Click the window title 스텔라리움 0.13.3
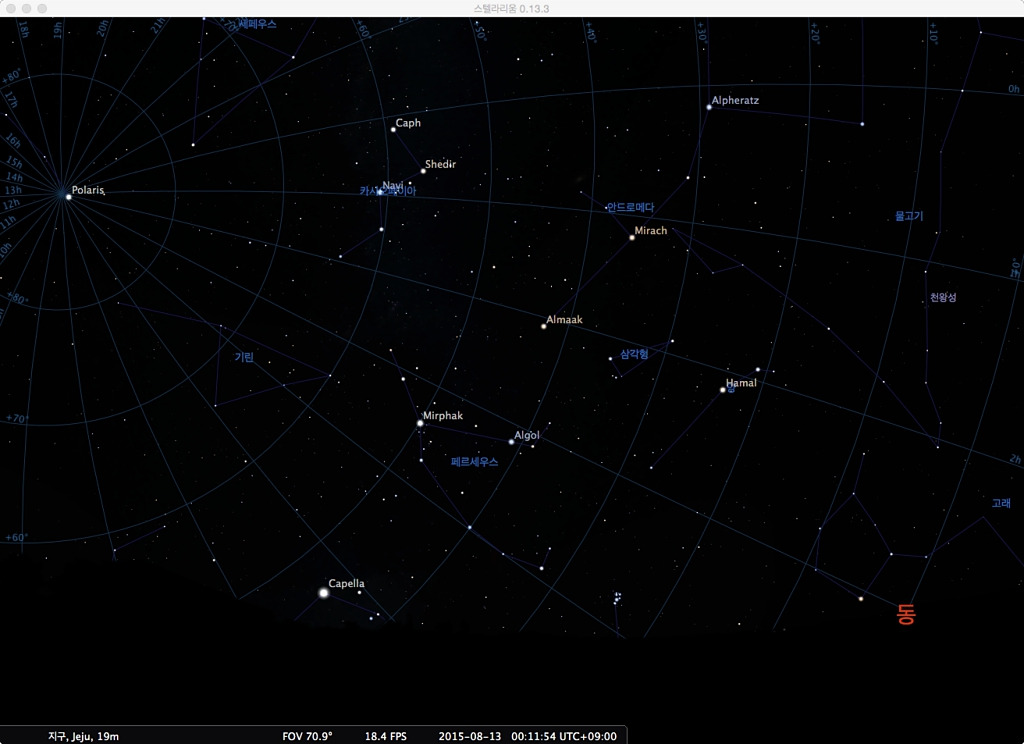Screen dimensions: 1024x744 (511, 8)
